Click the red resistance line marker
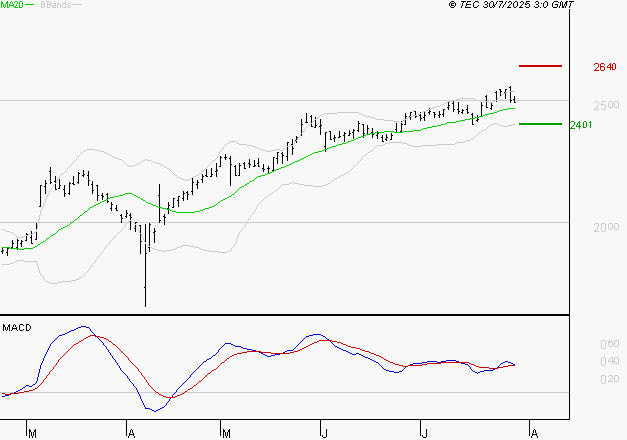The image size is (627, 440). [x=540, y=66]
